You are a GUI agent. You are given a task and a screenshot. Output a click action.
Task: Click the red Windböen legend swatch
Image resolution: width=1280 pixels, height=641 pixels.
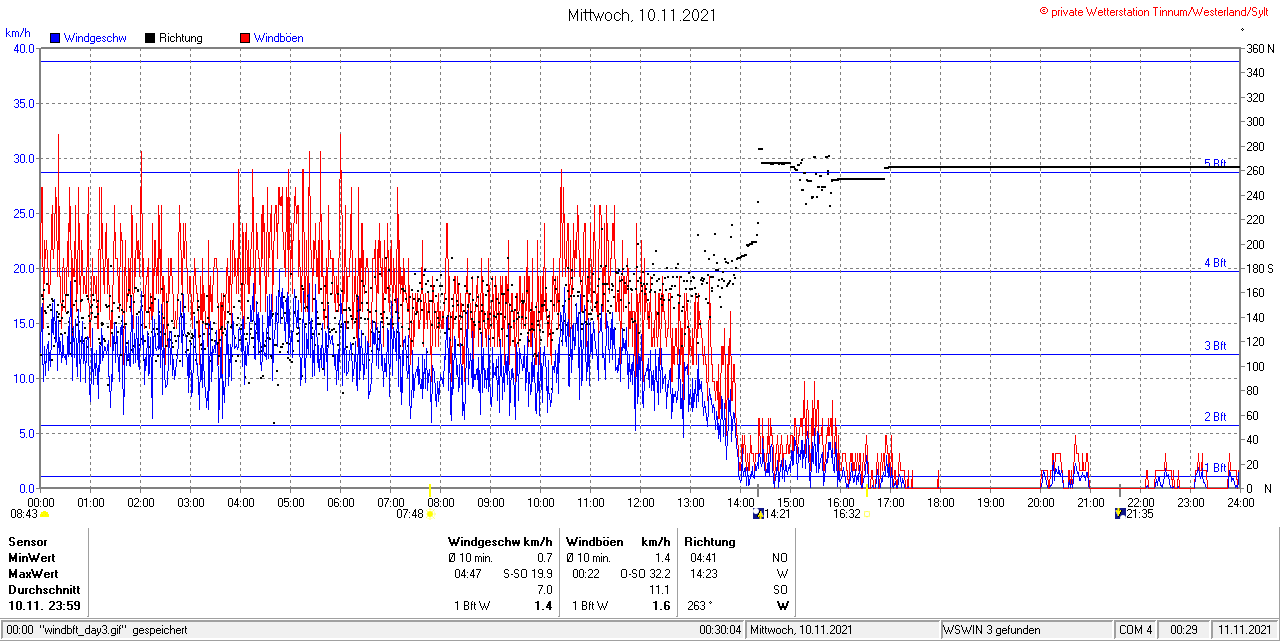245,38
